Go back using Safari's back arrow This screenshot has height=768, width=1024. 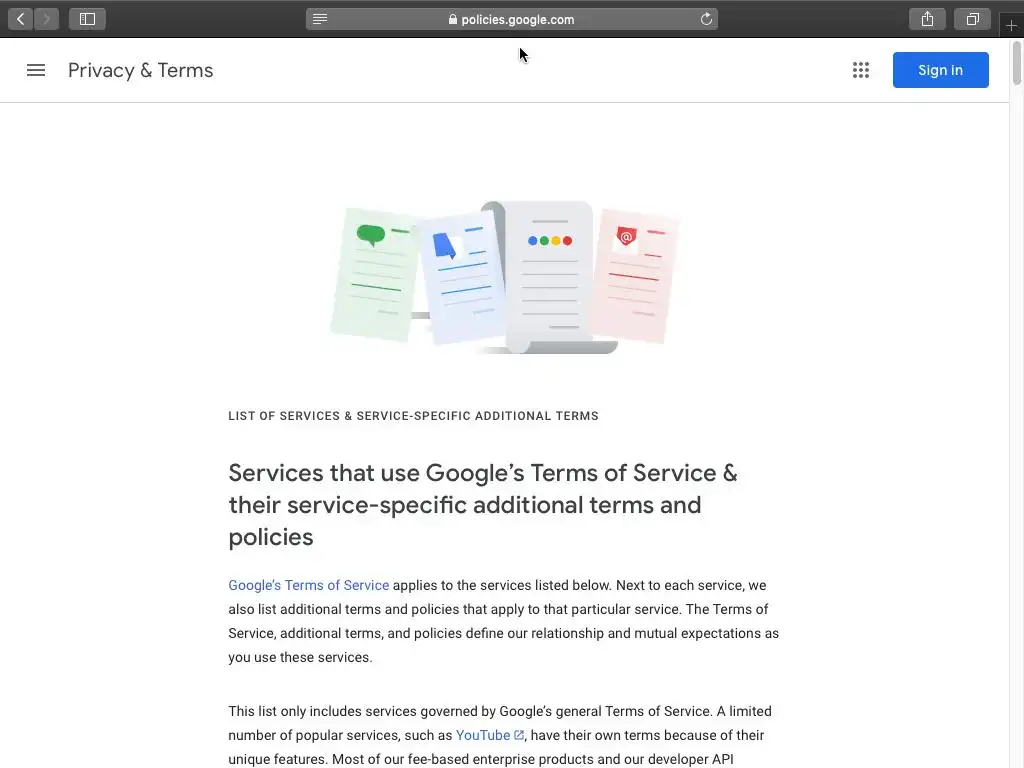tap(21, 19)
